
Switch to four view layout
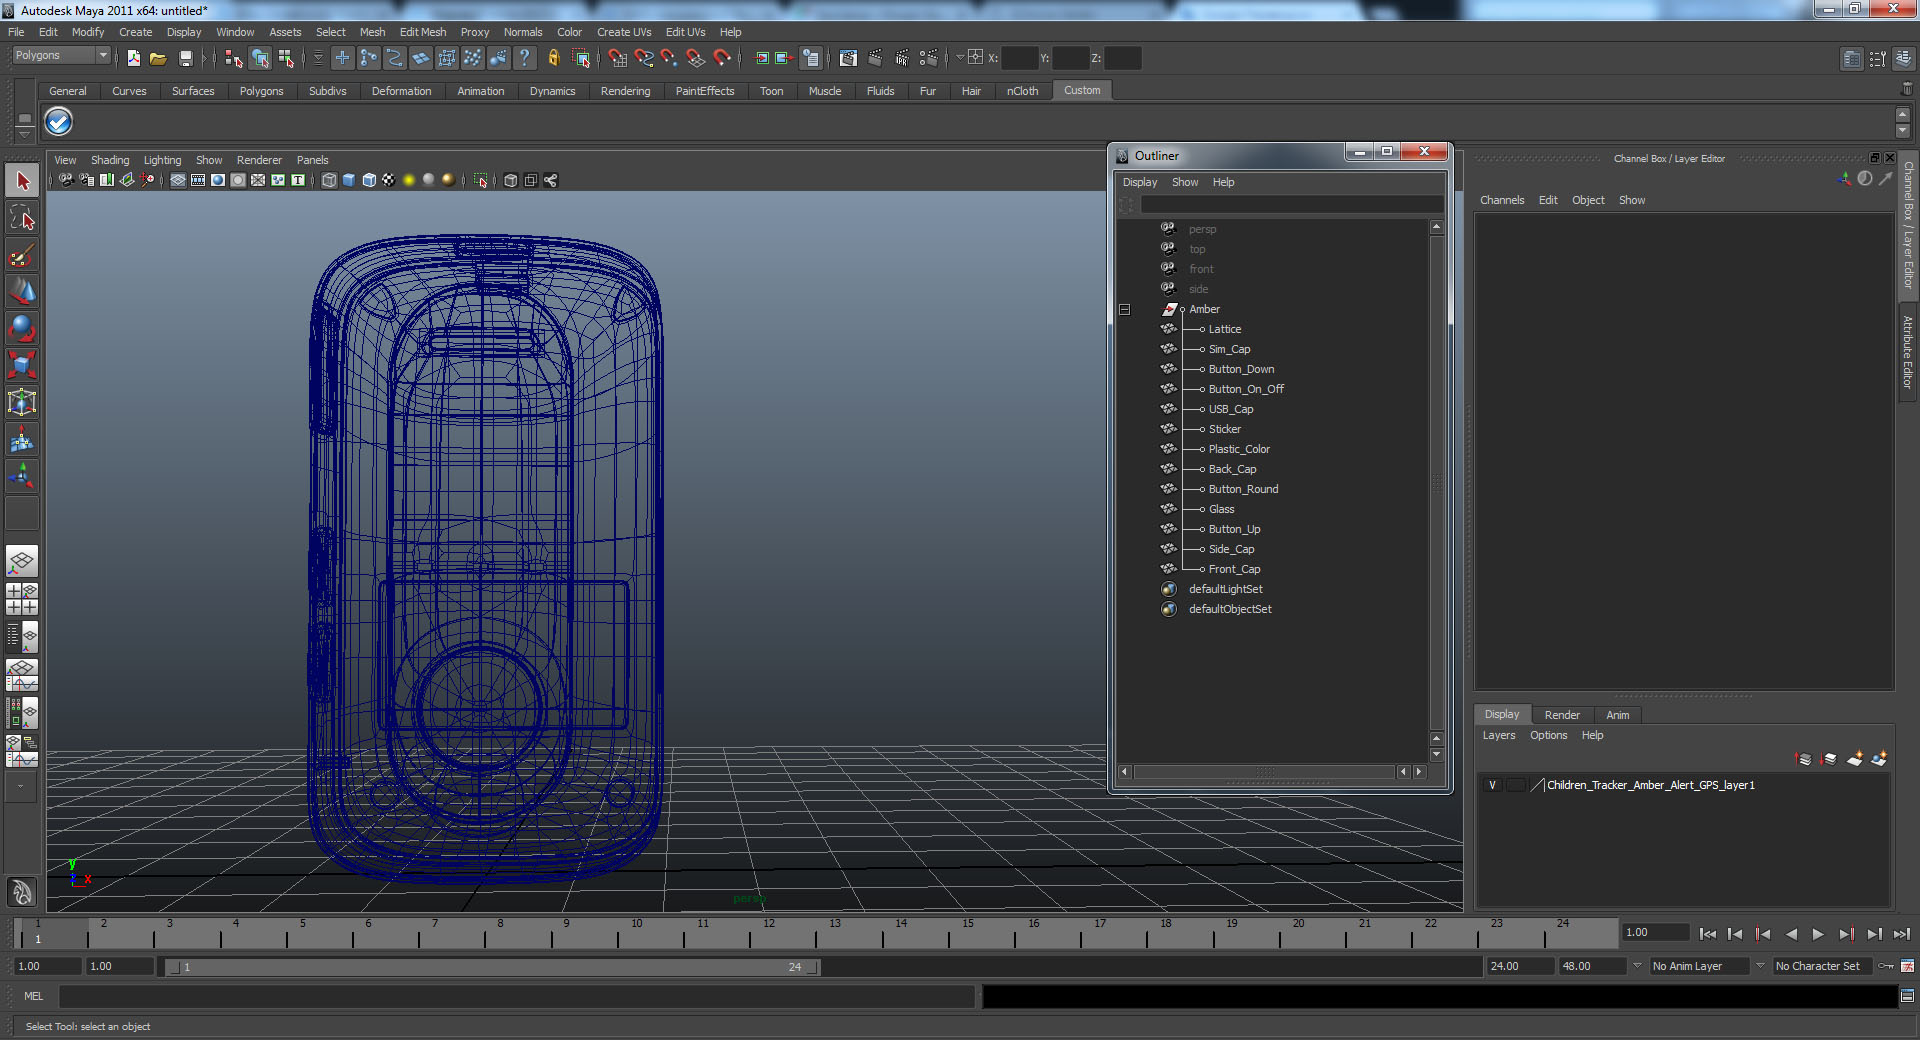[x=22, y=599]
